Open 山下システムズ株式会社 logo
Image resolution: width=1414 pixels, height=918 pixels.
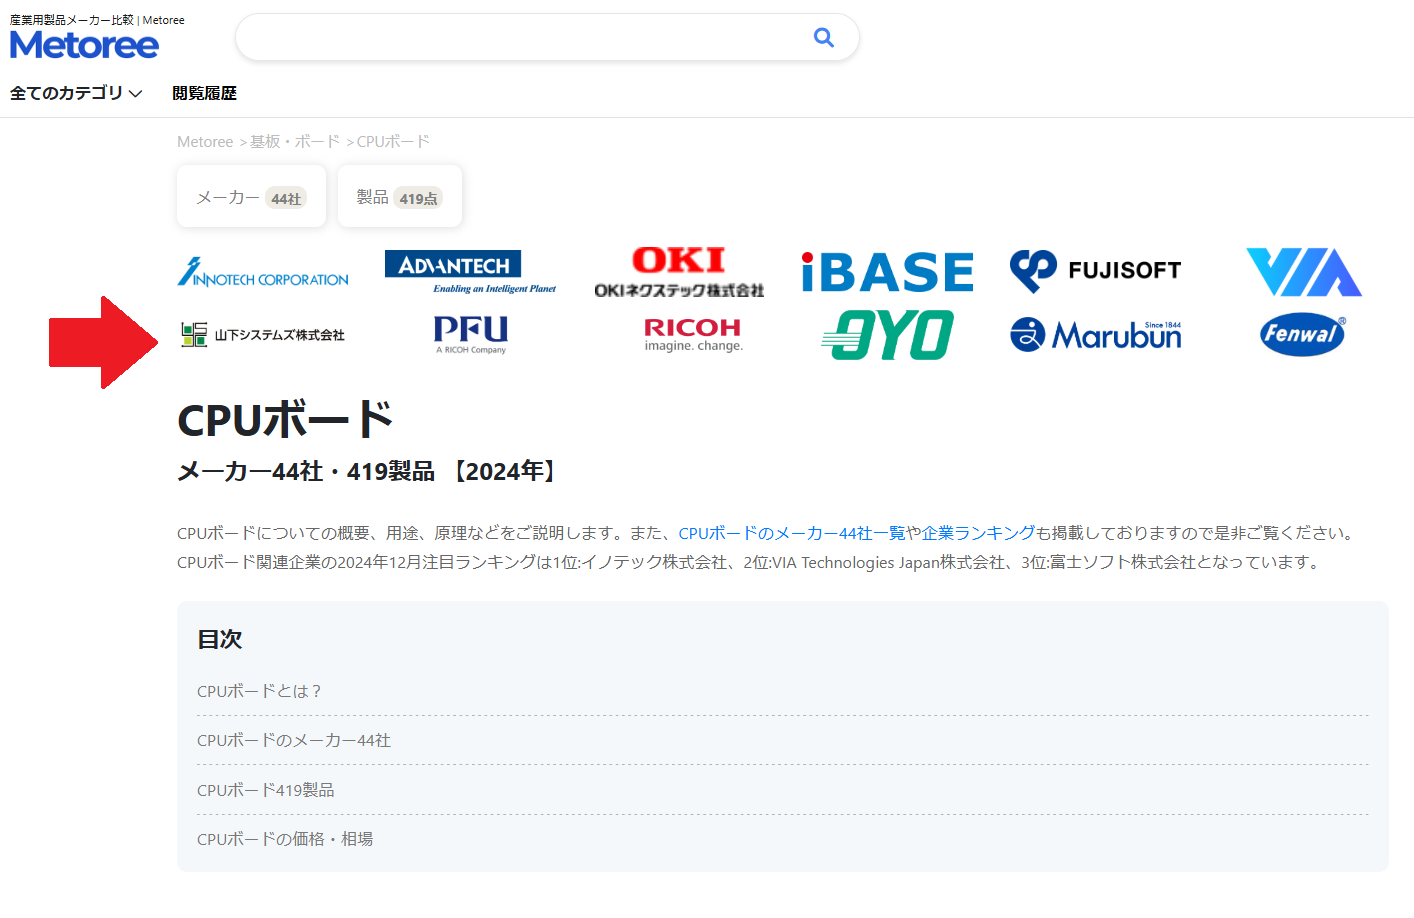263,335
